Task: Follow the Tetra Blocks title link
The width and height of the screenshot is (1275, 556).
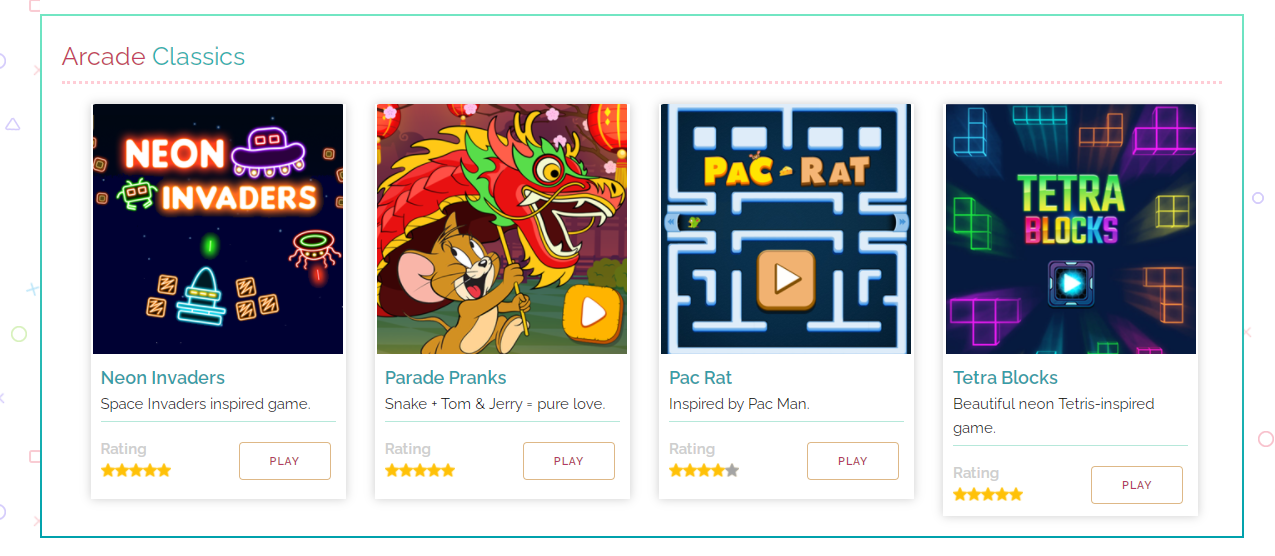Action: (1006, 378)
